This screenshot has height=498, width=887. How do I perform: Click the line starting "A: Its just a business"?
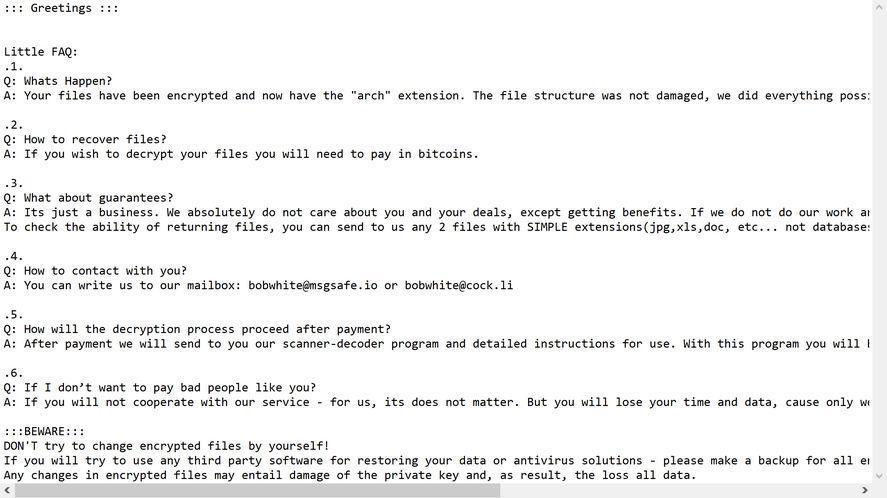click(x=300, y=212)
